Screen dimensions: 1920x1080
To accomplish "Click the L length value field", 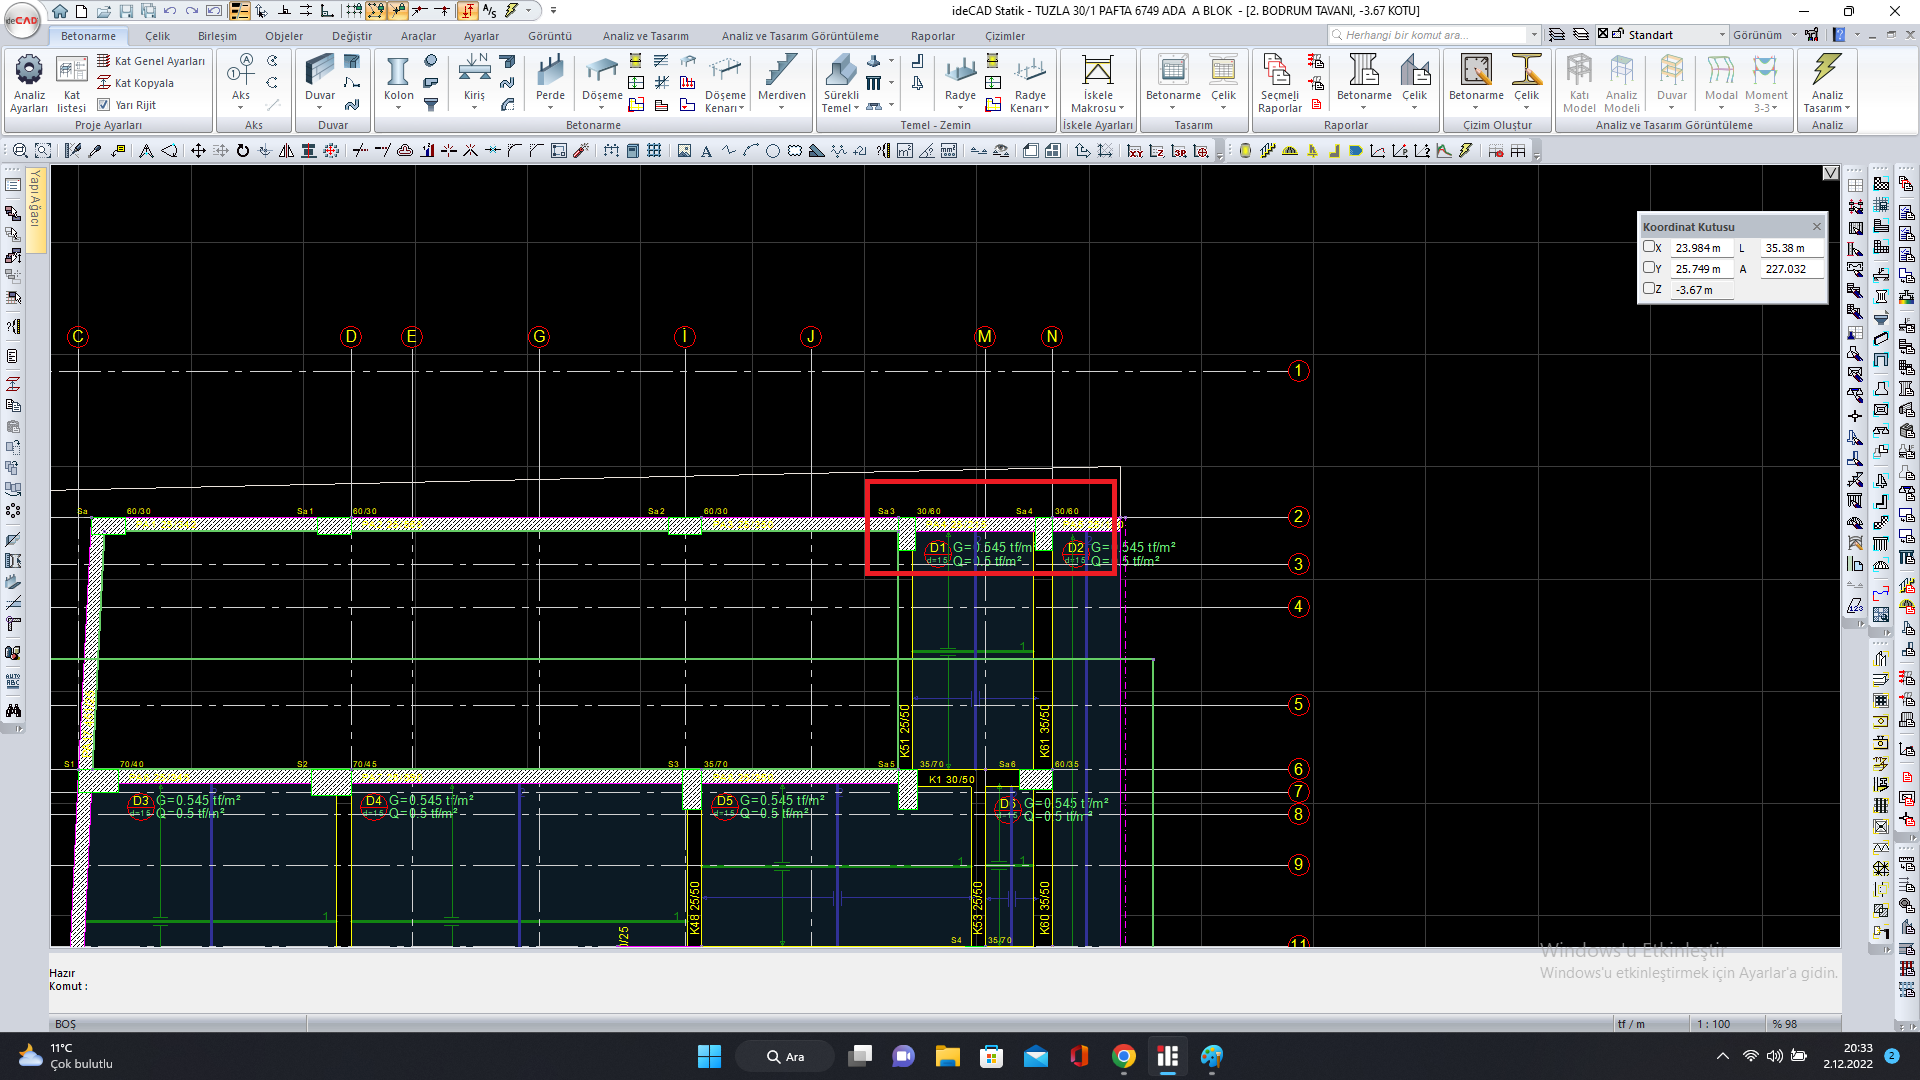I will pos(1791,248).
